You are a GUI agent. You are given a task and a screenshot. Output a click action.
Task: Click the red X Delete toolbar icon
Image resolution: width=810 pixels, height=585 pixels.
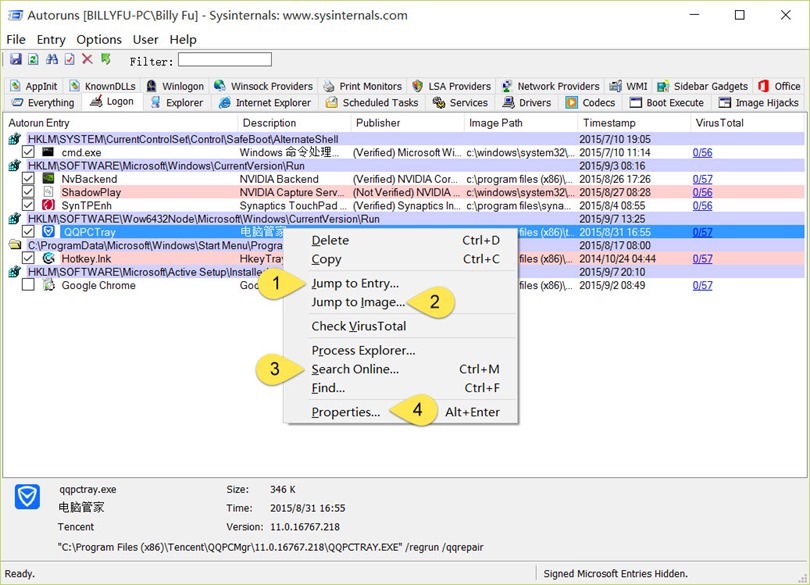(87, 59)
